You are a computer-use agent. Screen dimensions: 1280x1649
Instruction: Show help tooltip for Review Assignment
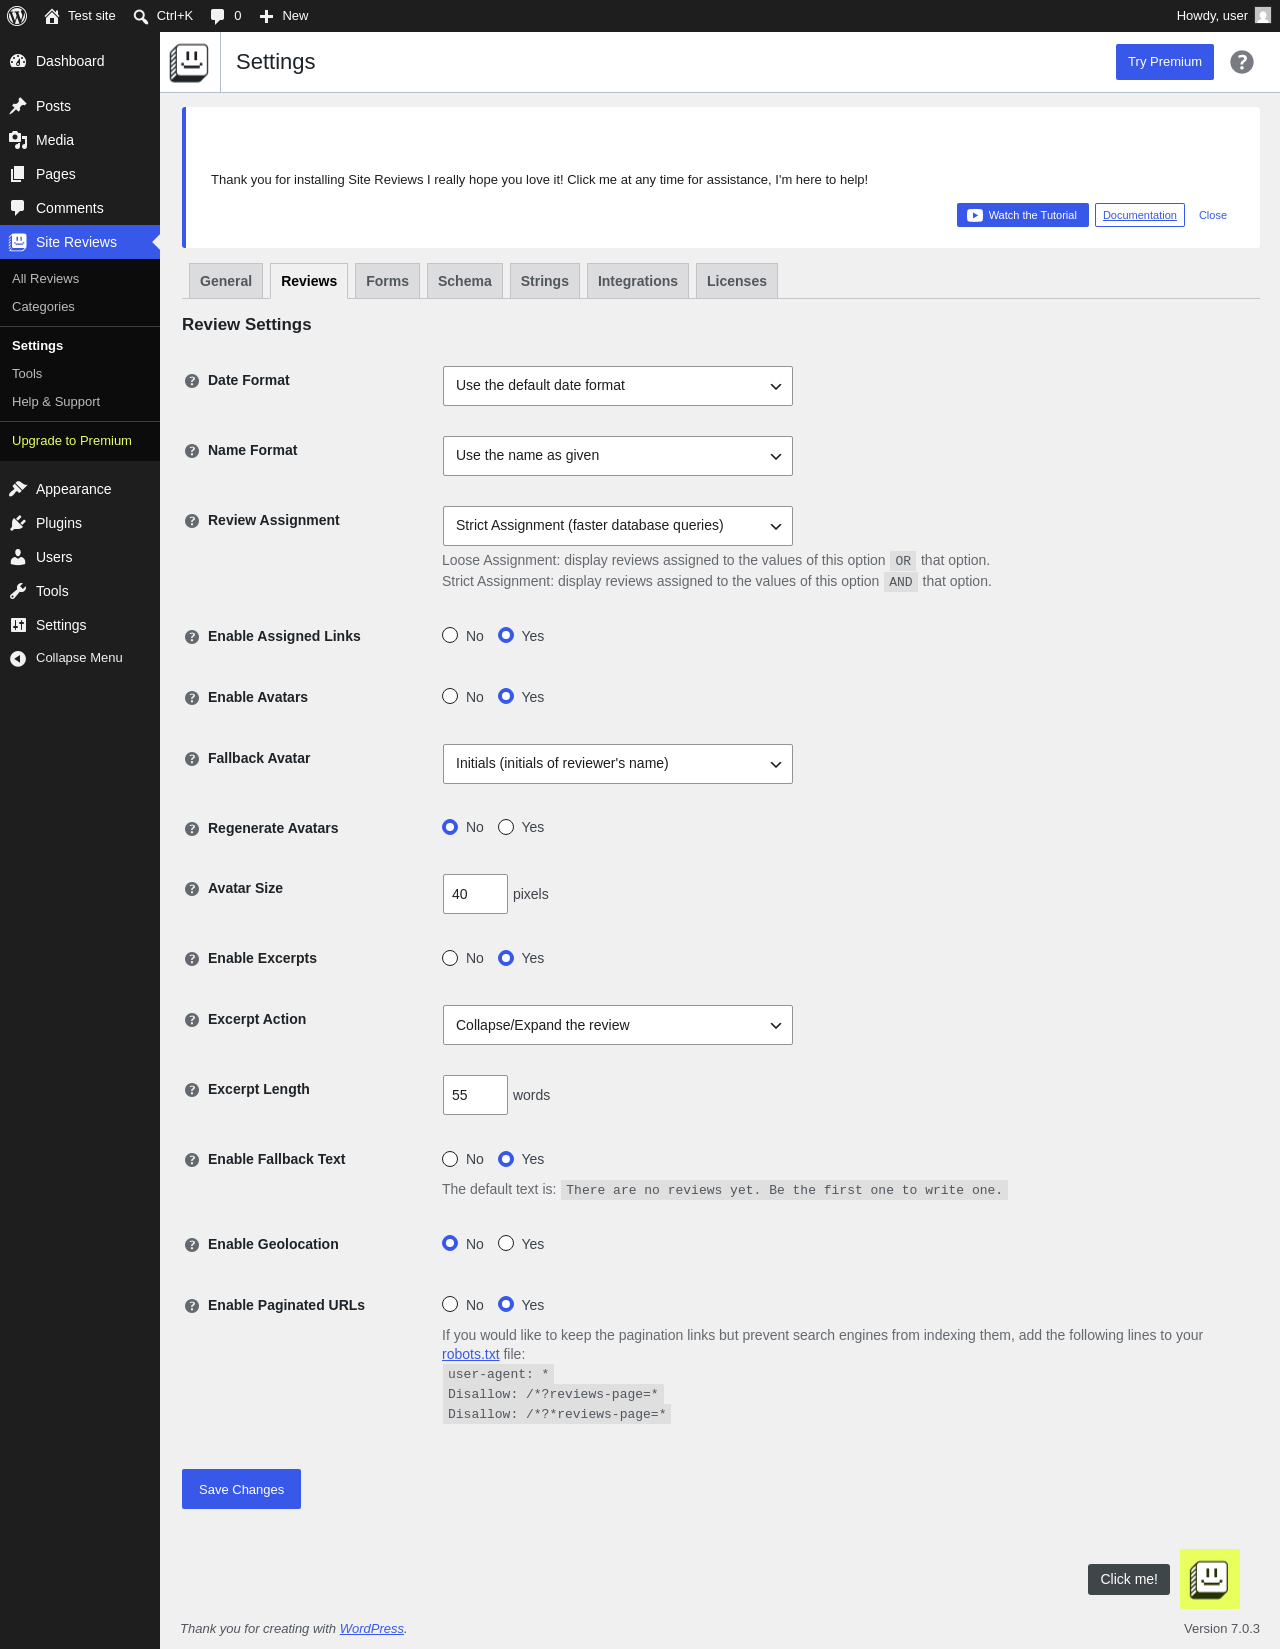tap(192, 521)
